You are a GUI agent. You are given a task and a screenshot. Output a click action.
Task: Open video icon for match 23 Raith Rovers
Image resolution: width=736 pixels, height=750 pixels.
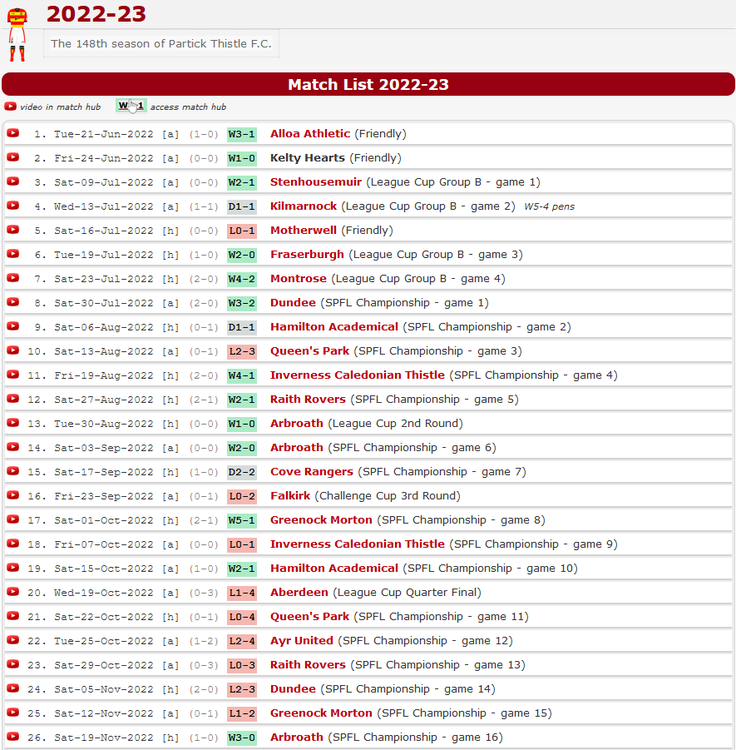coord(13,664)
